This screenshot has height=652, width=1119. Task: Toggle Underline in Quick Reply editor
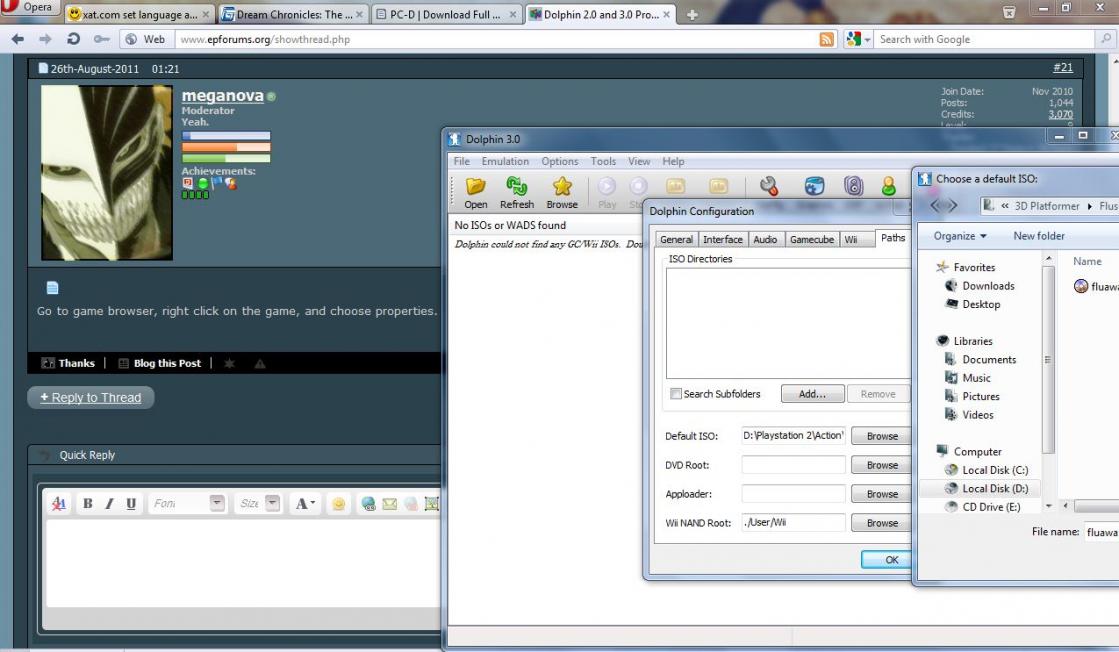pyautogui.click(x=131, y=504)
